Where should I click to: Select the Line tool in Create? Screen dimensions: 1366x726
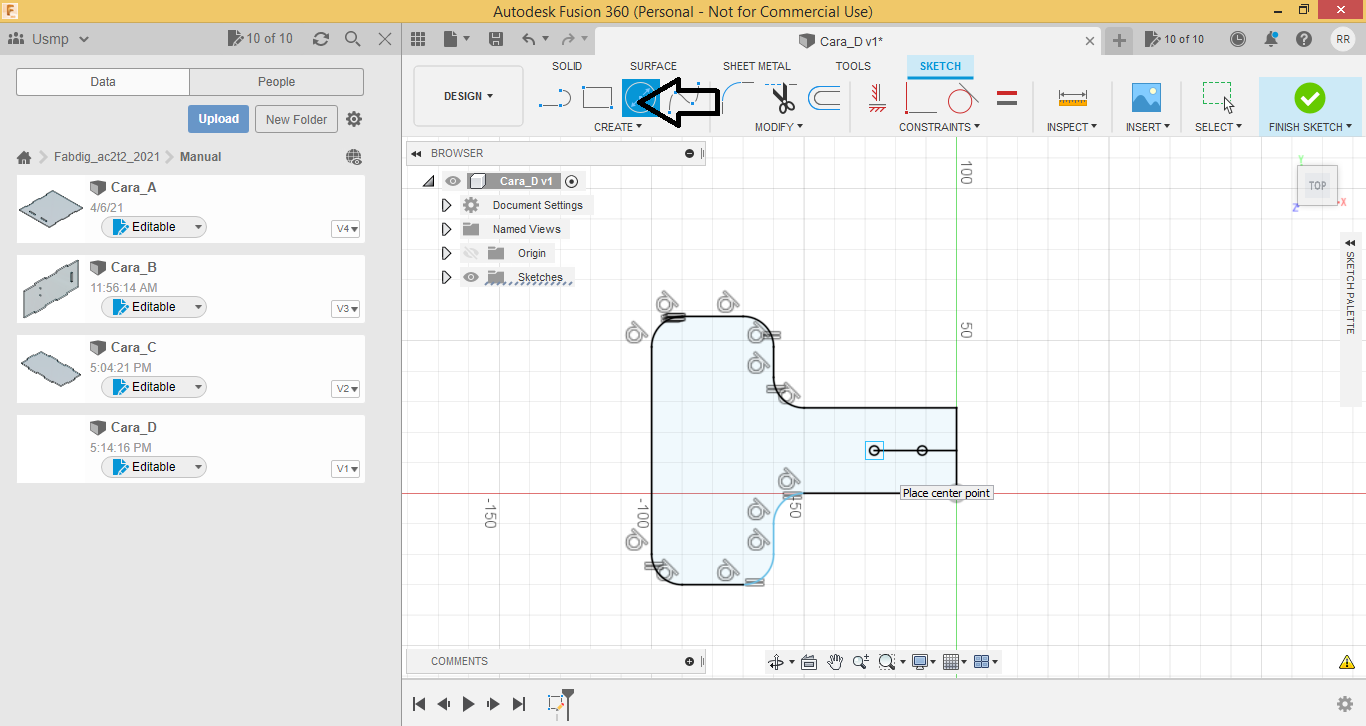tap(555, 98)
